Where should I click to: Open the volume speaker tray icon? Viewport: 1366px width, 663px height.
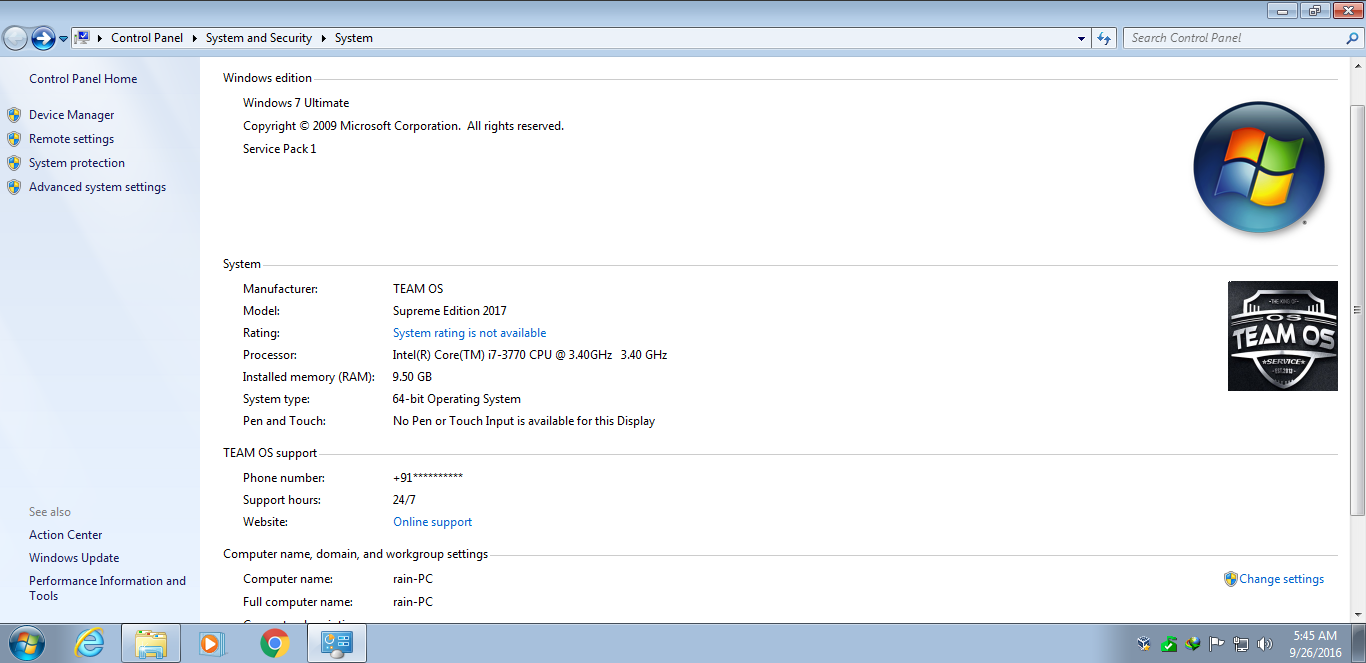[x=1265, y=644]
